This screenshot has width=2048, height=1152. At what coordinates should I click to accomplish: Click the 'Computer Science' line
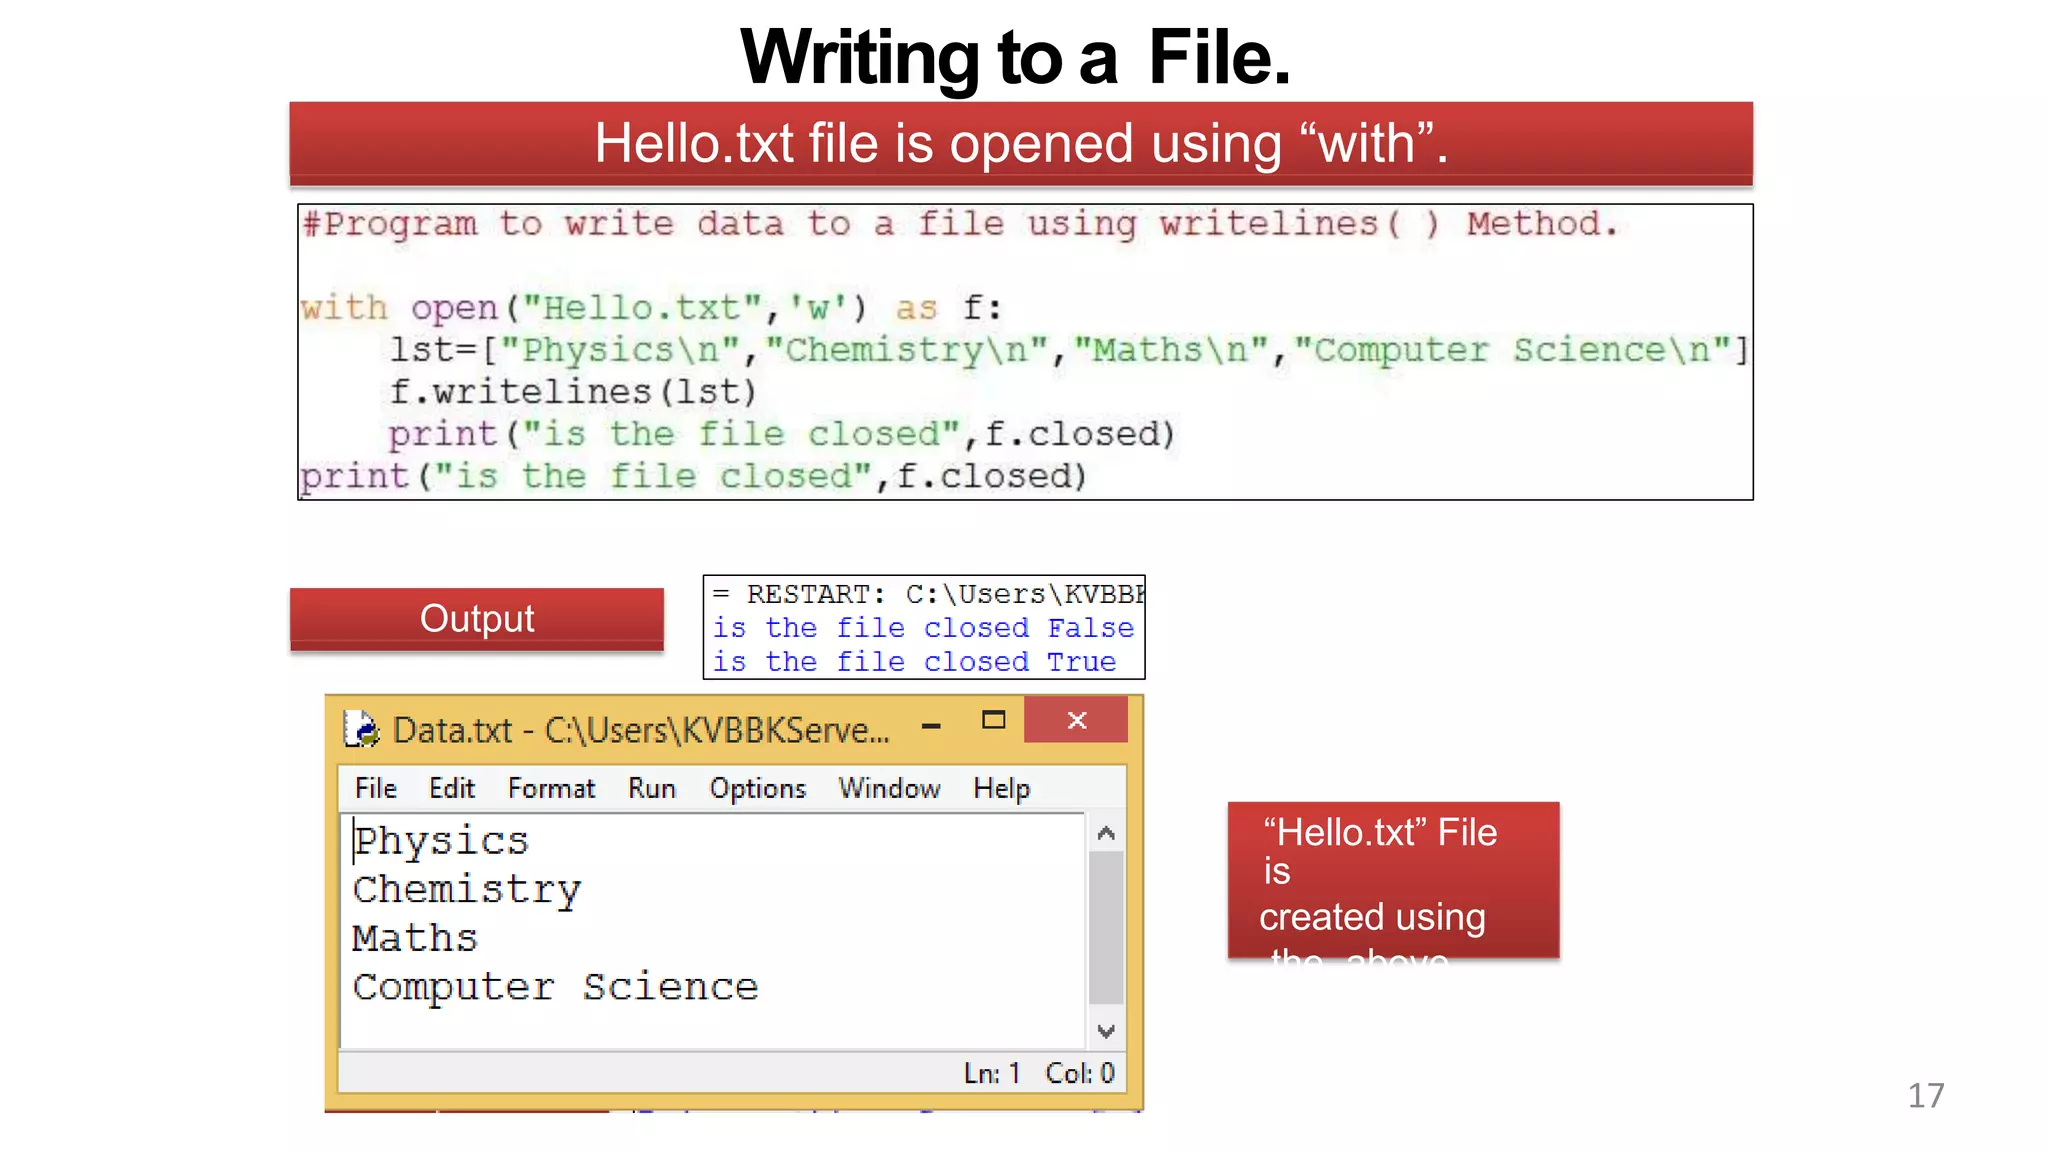[555, 987]
